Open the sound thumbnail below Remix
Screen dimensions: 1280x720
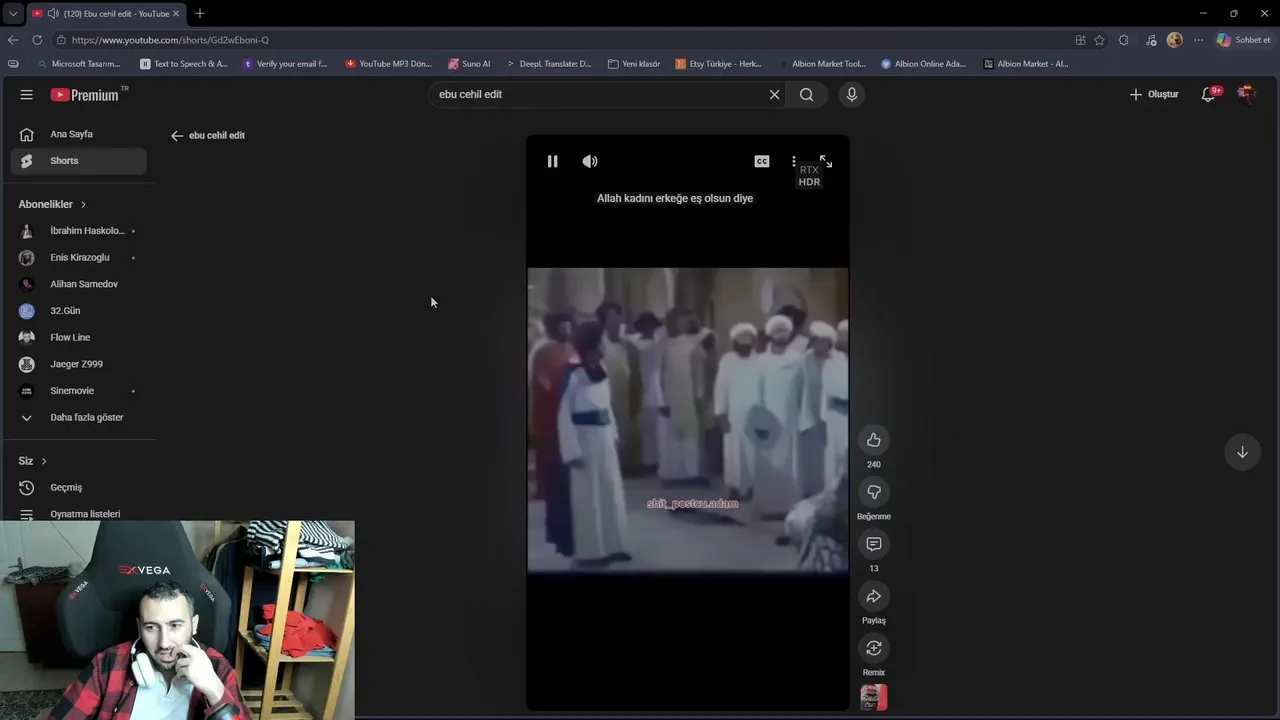click(874, 697)
